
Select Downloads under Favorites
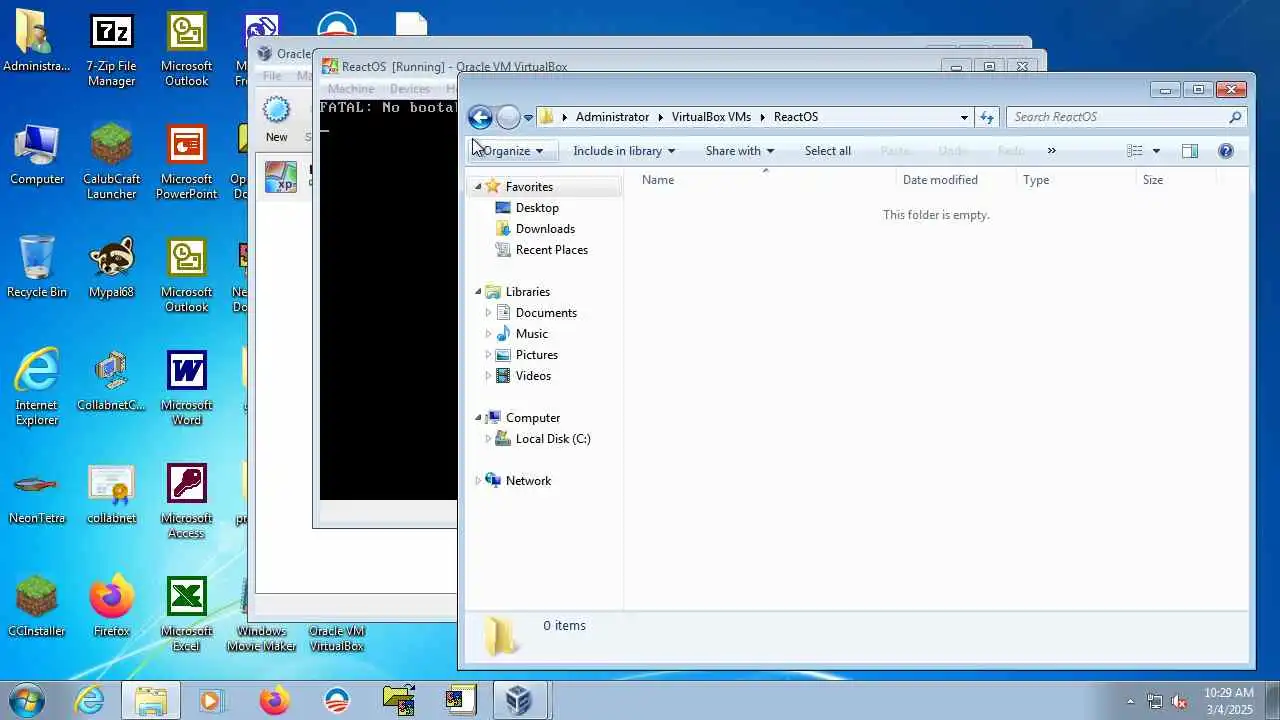pos(545,229)
